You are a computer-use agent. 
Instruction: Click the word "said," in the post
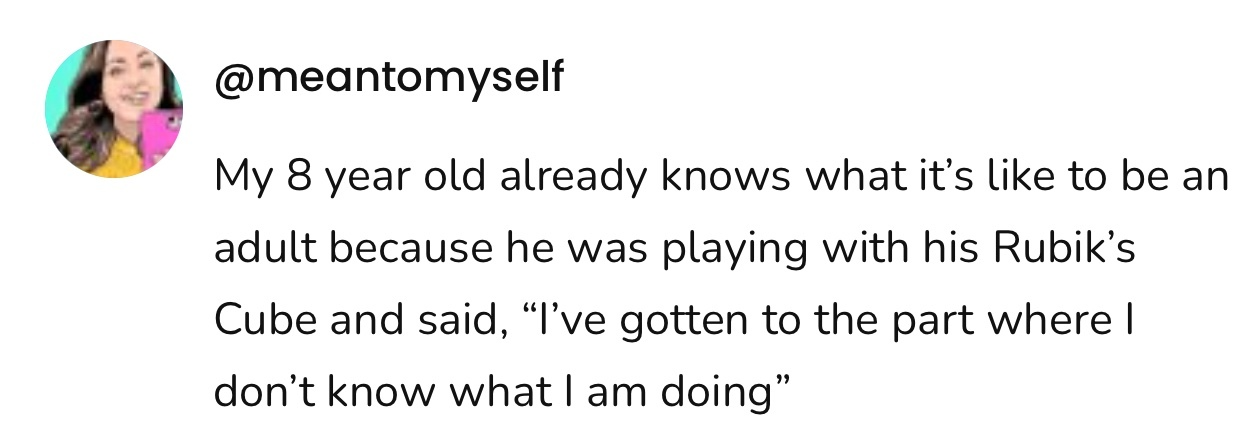[x=451, y=321]
